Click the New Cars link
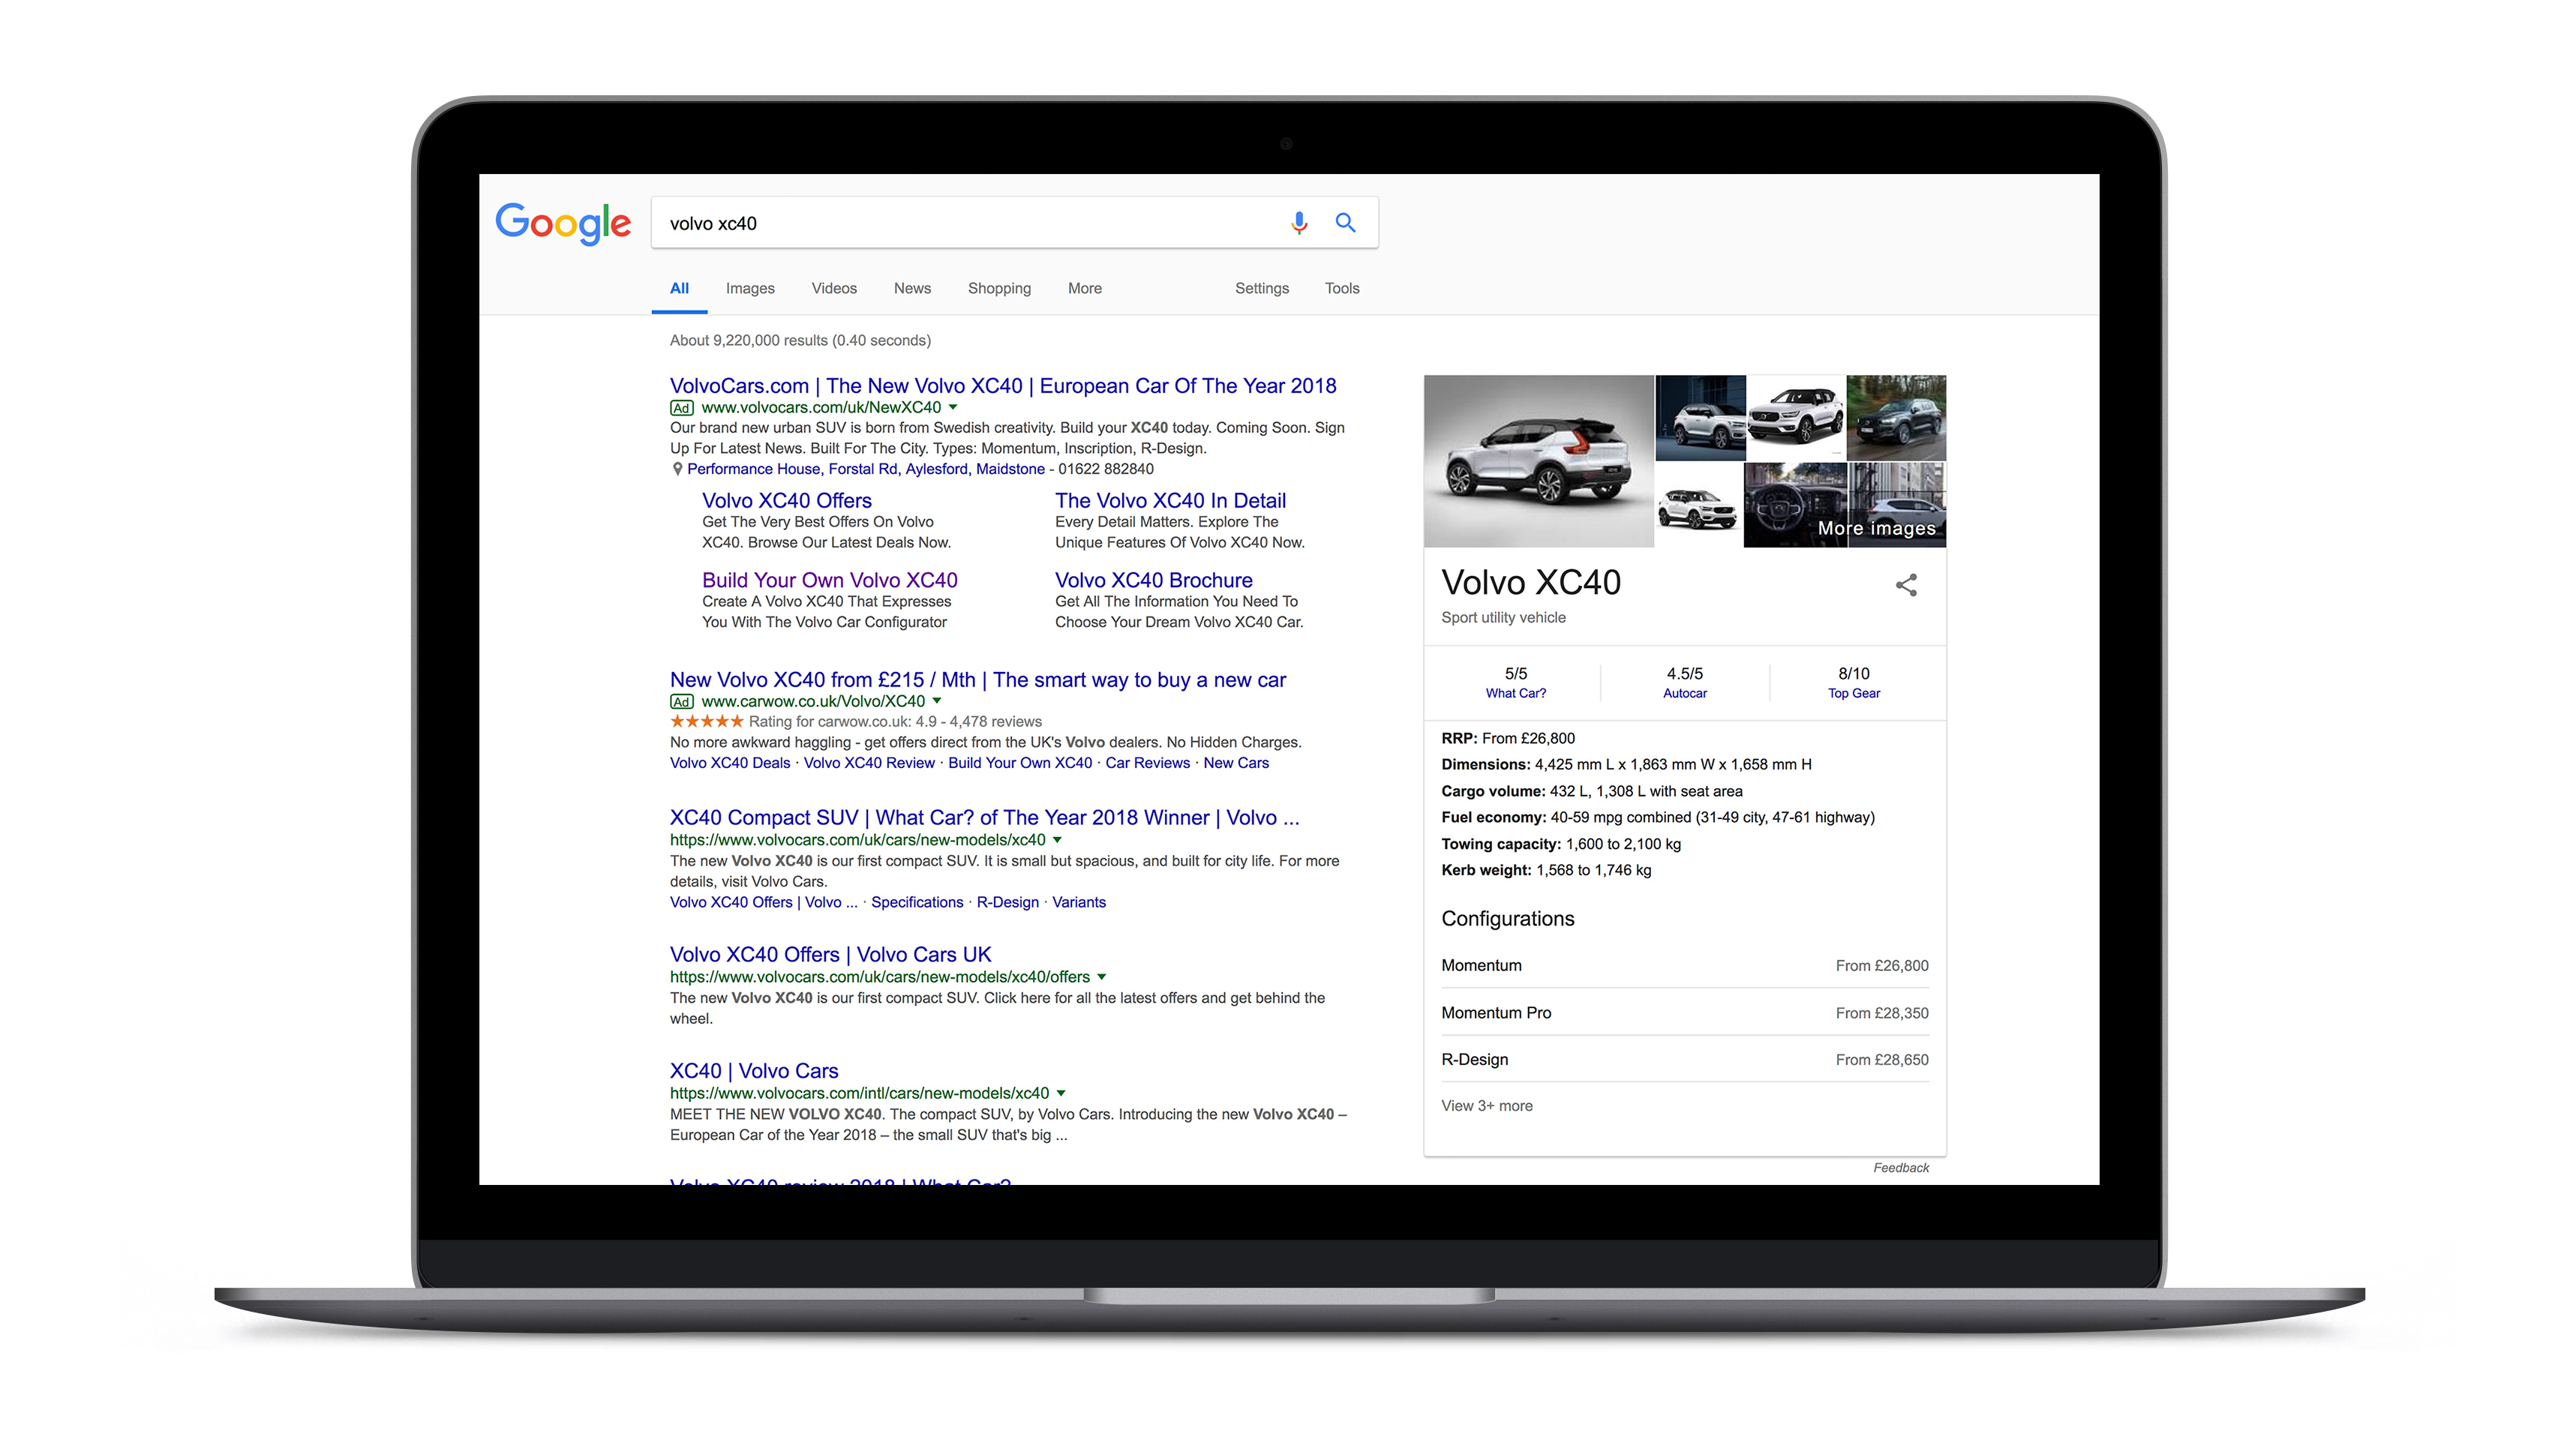2576x1455 pixels. coord(1236,763)
